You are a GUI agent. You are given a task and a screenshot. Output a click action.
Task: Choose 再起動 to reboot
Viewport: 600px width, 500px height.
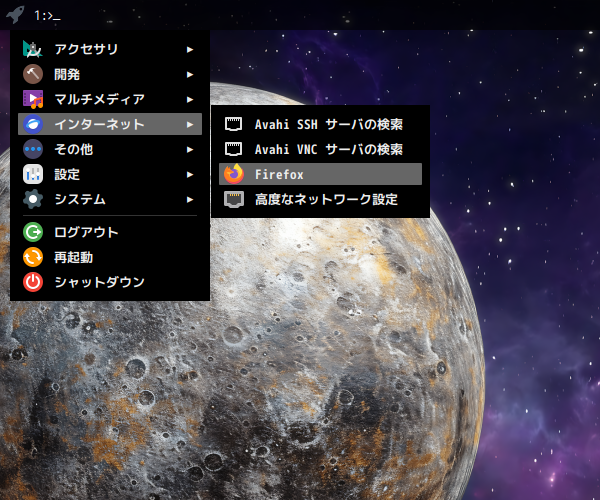point(110,257)
